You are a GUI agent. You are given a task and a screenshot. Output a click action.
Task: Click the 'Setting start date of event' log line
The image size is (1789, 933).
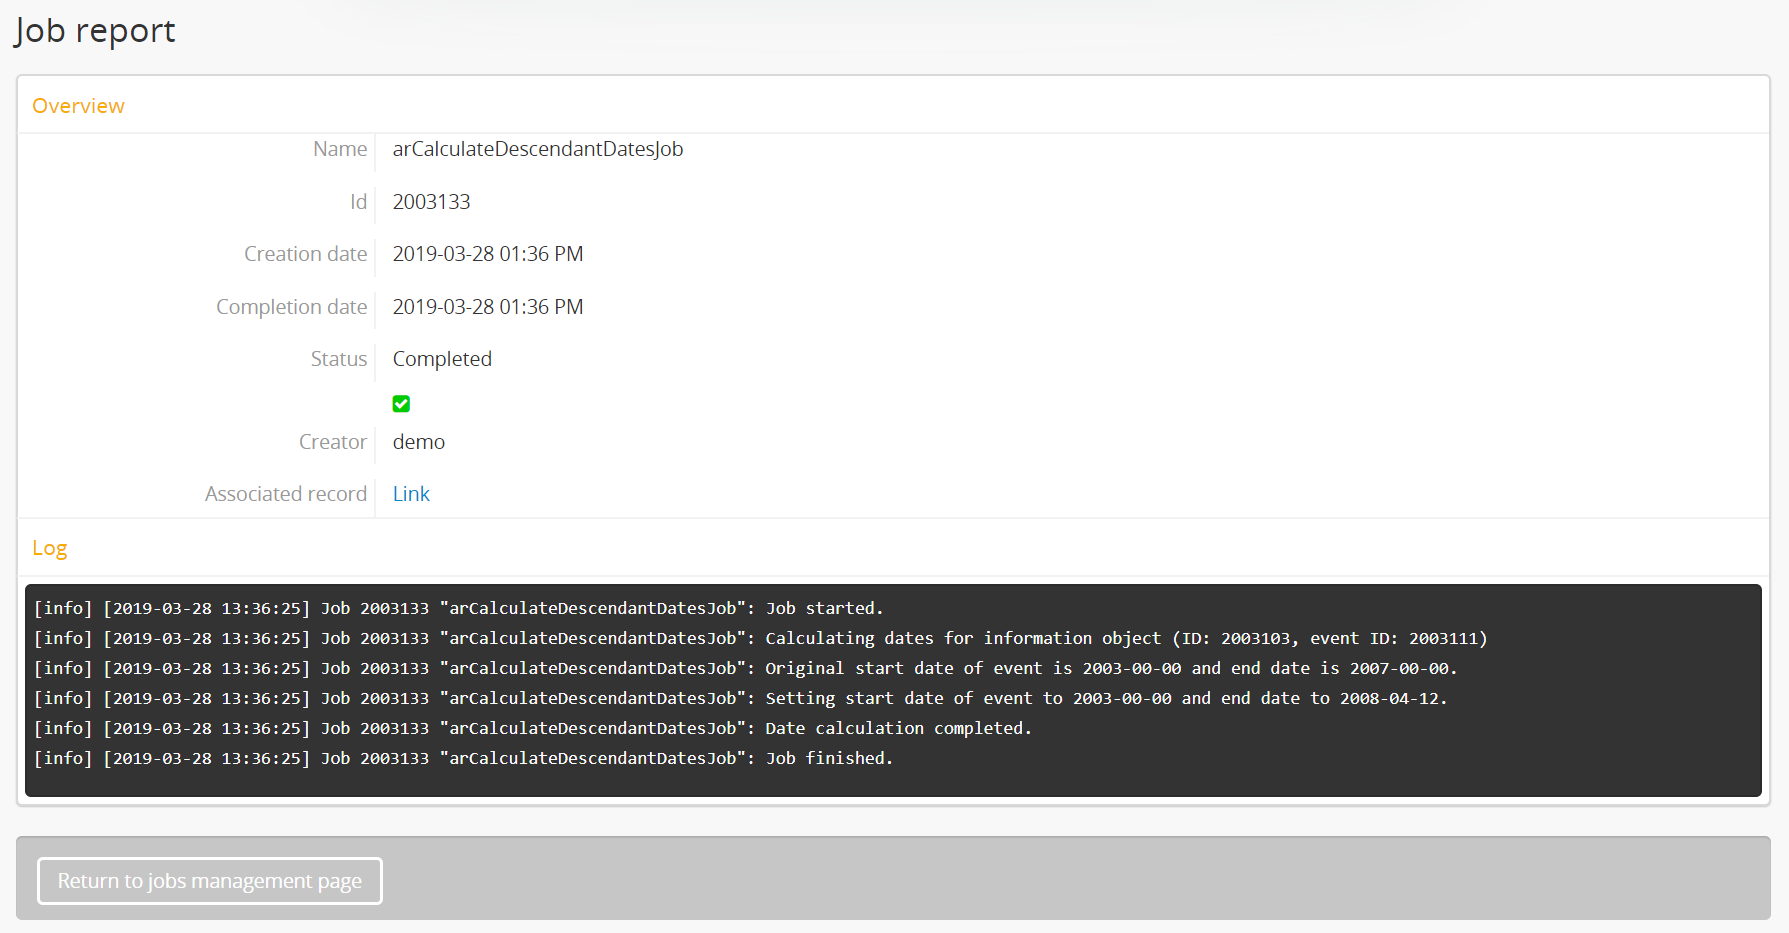[740, 698]
